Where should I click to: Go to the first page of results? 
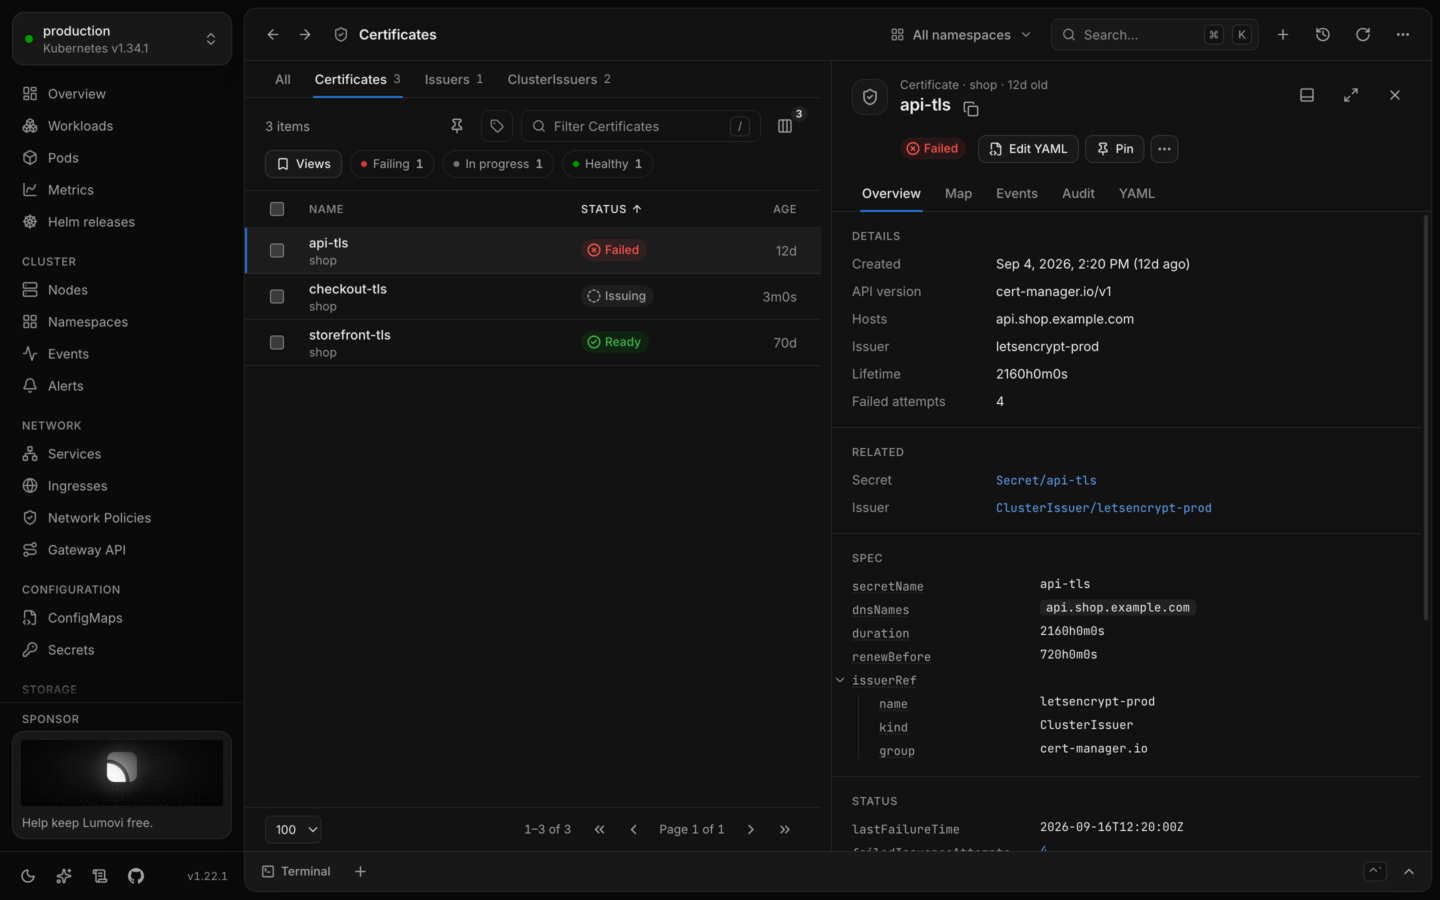point(600,829)
